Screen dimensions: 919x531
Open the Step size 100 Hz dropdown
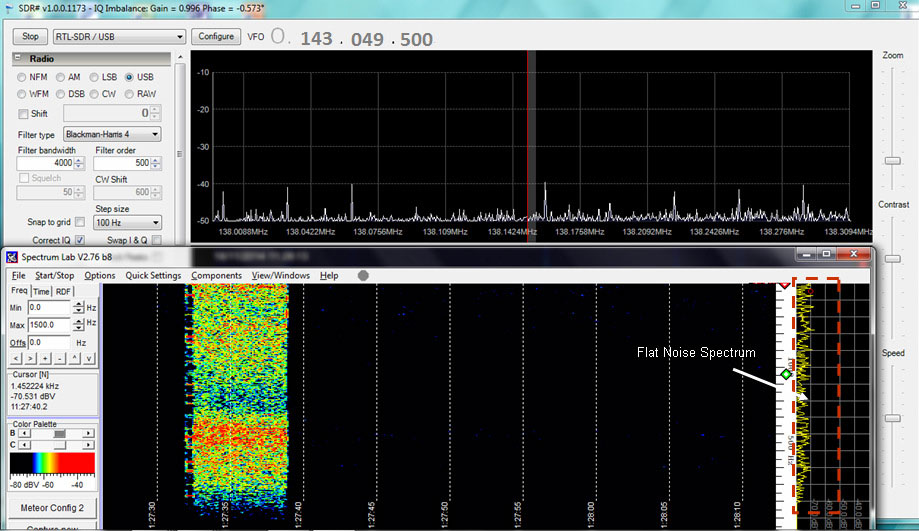pyautogui.click(x=127, y=222)
